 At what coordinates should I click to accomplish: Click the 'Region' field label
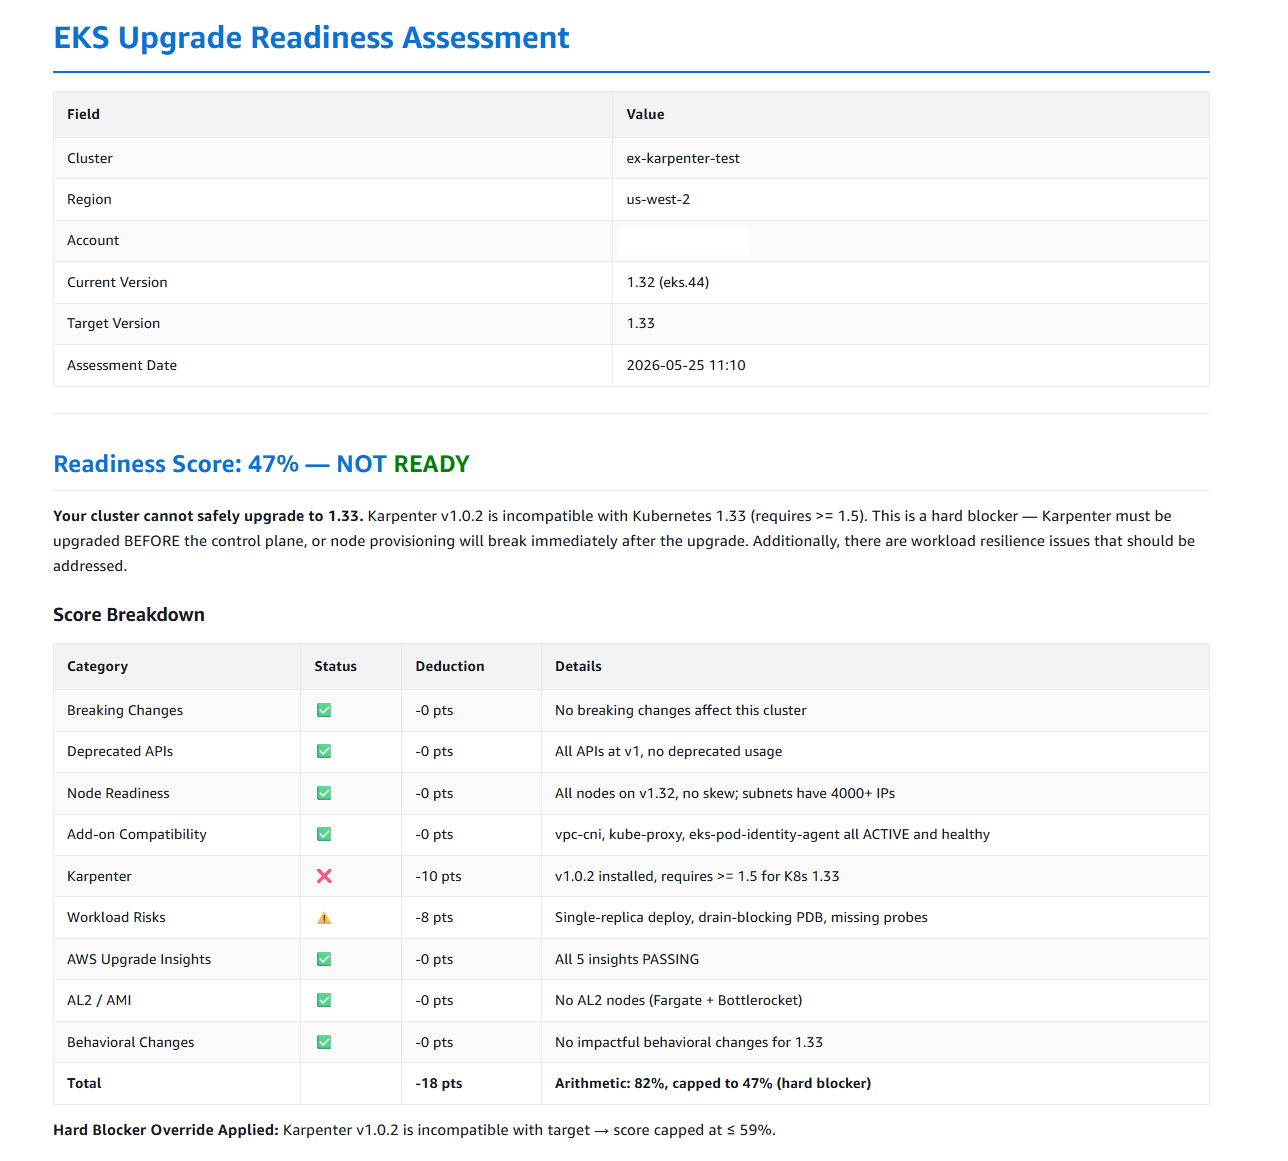89,199
